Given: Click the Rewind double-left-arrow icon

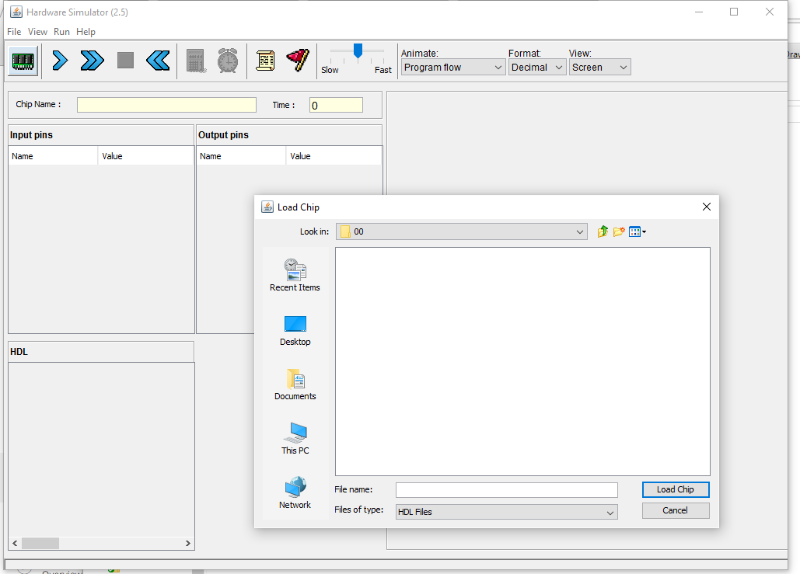Looking at the screenshot, I should pos(157,61).
